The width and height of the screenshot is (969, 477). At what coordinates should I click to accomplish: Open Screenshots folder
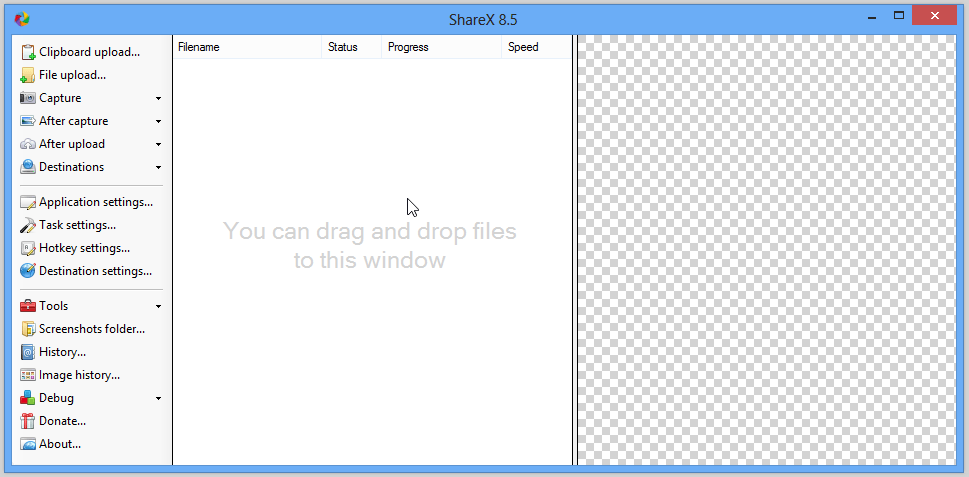coord(92,329)
